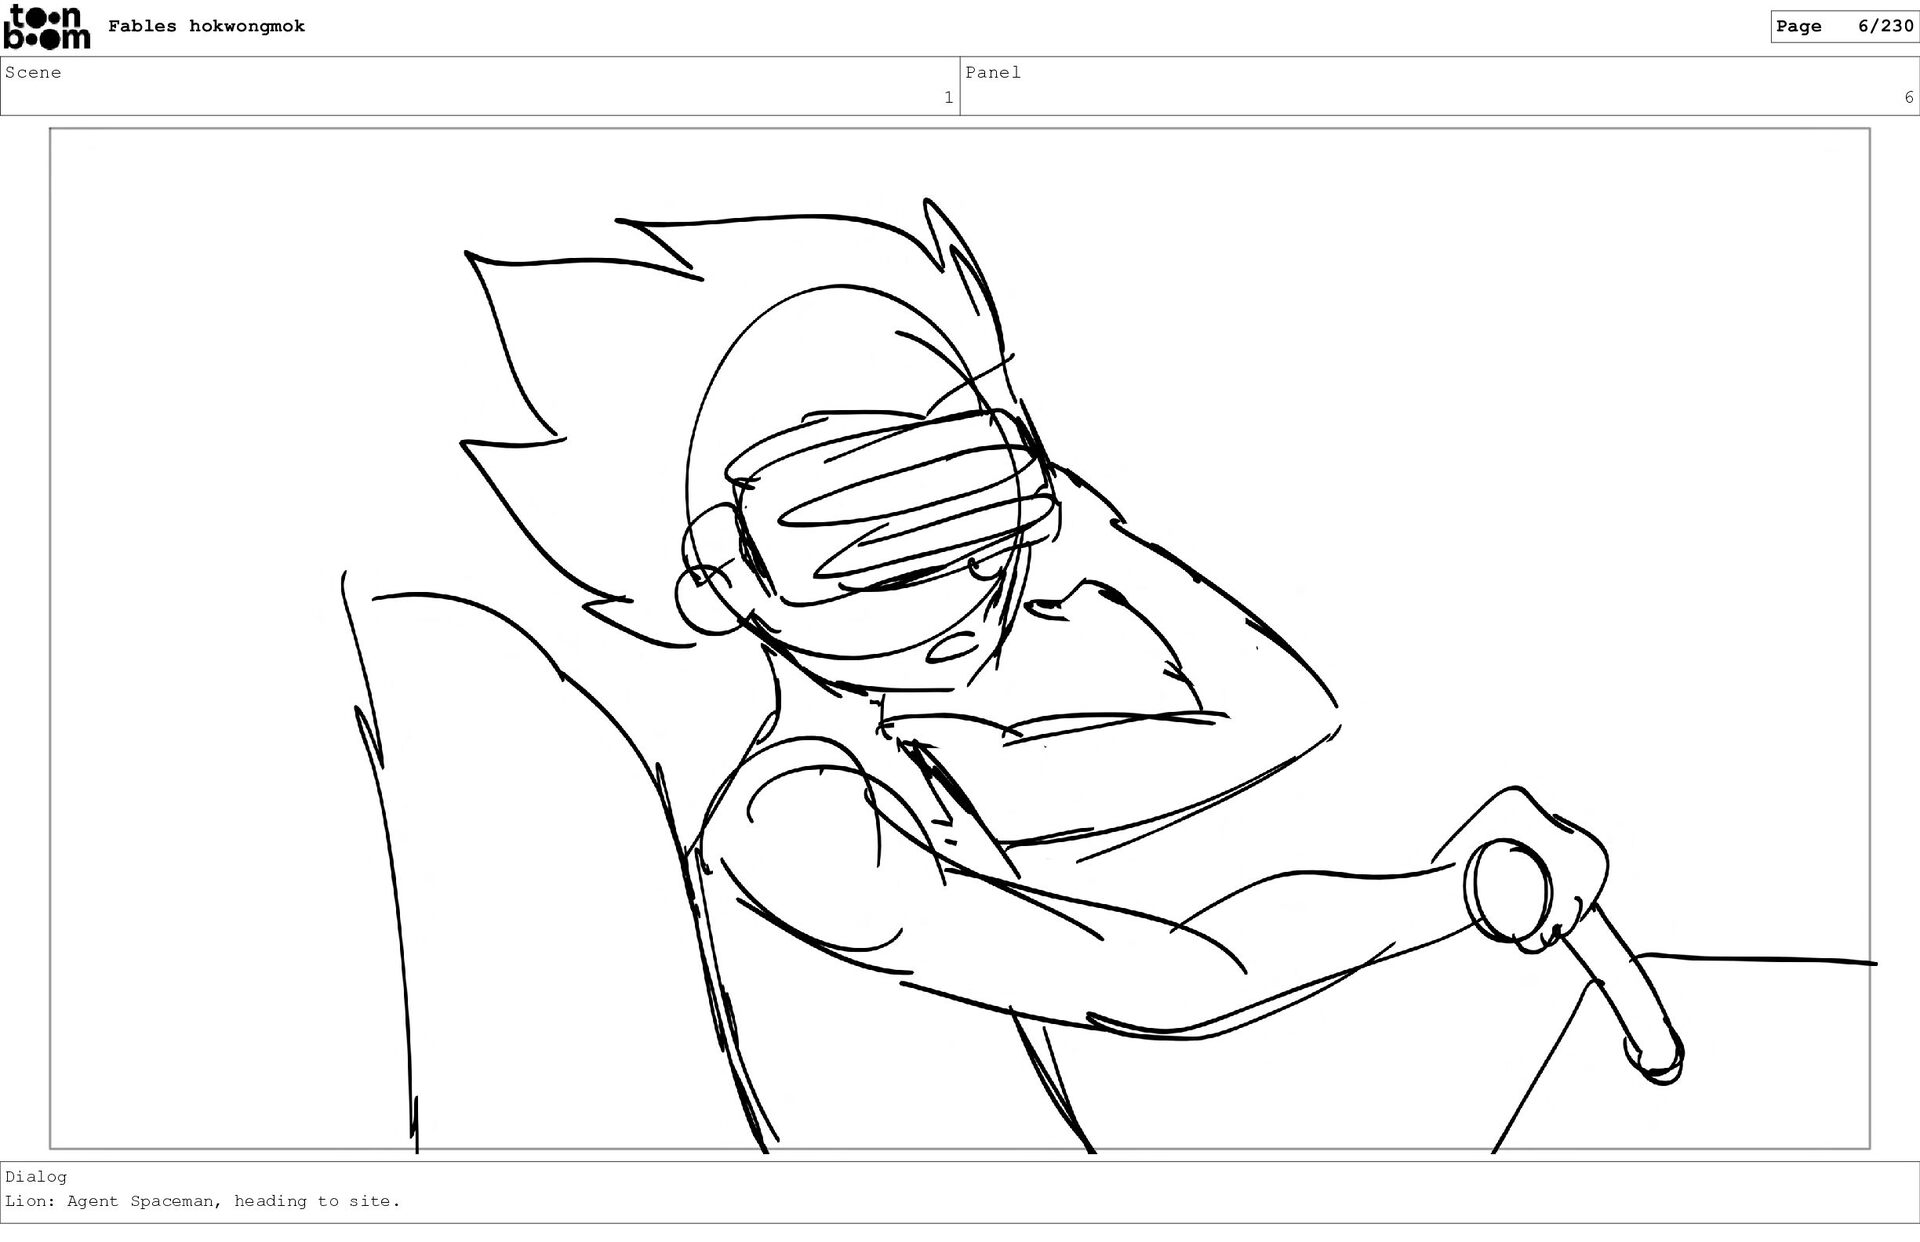Click the panel number 6
The image size is (1920, 1242).
1908,98
